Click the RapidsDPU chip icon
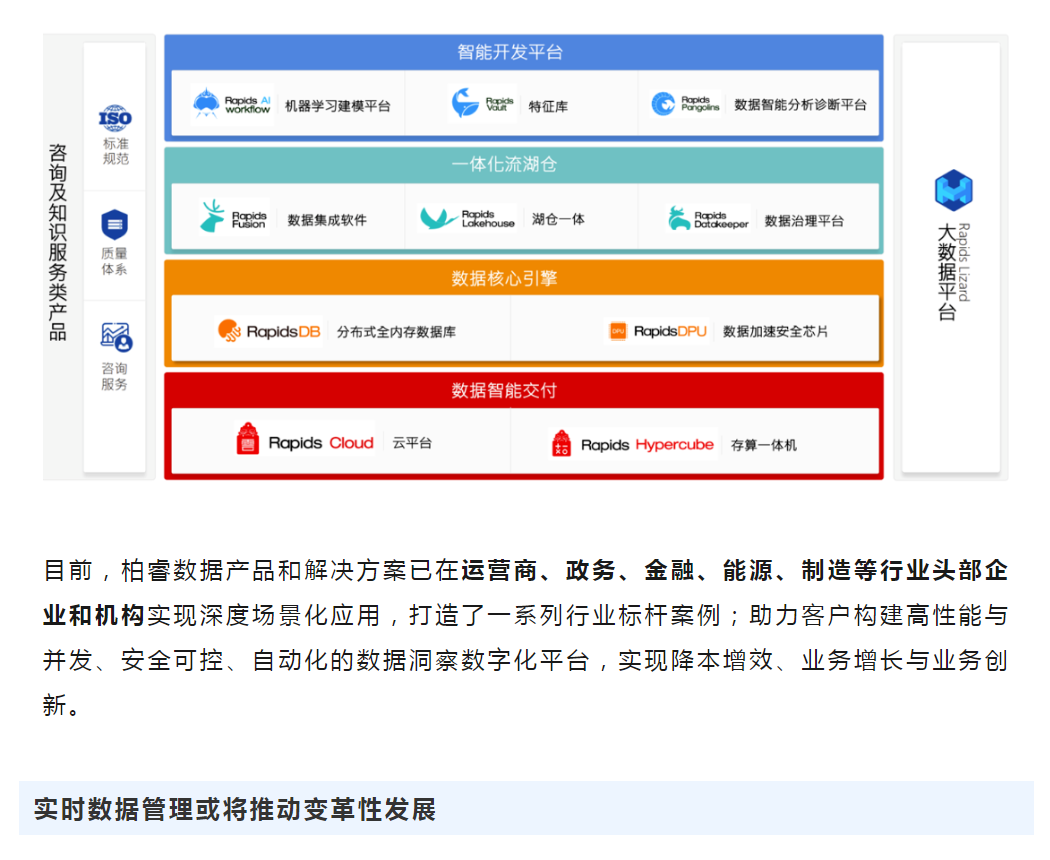1050x860 pixels. coord(618,331)
